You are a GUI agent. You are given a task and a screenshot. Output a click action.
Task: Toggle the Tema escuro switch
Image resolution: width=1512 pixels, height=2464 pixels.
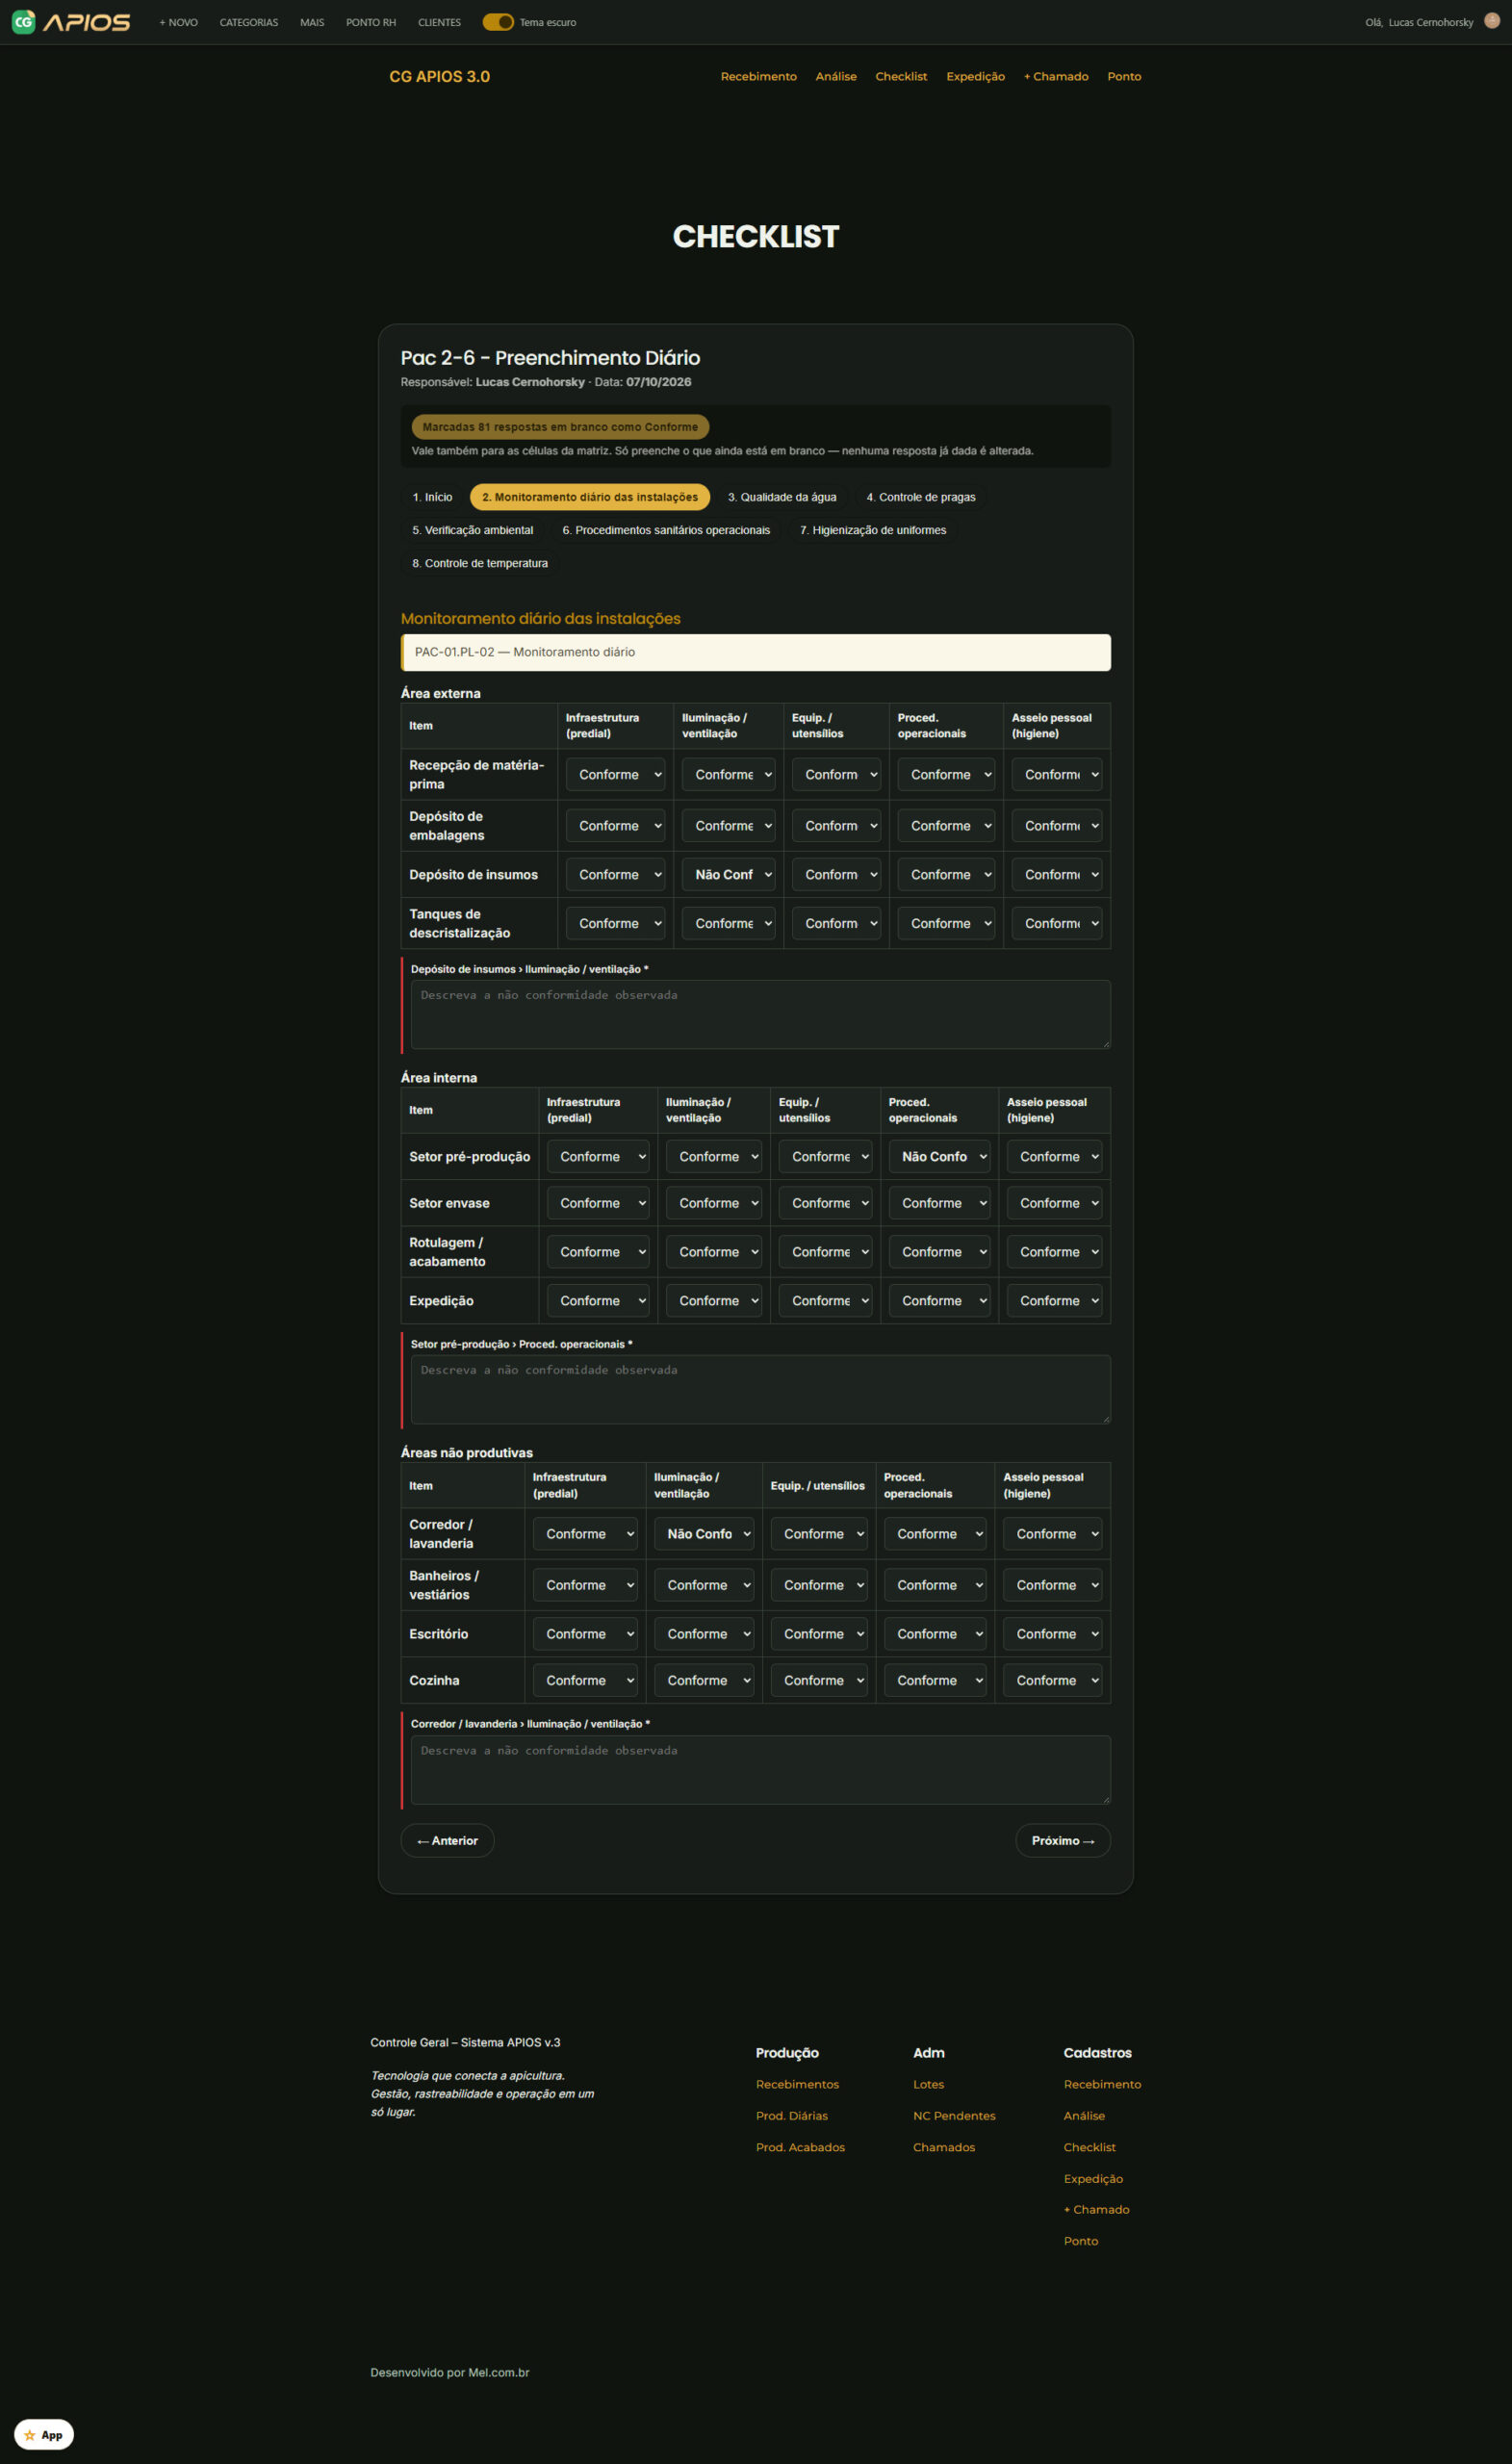click(x=498, y=22)
